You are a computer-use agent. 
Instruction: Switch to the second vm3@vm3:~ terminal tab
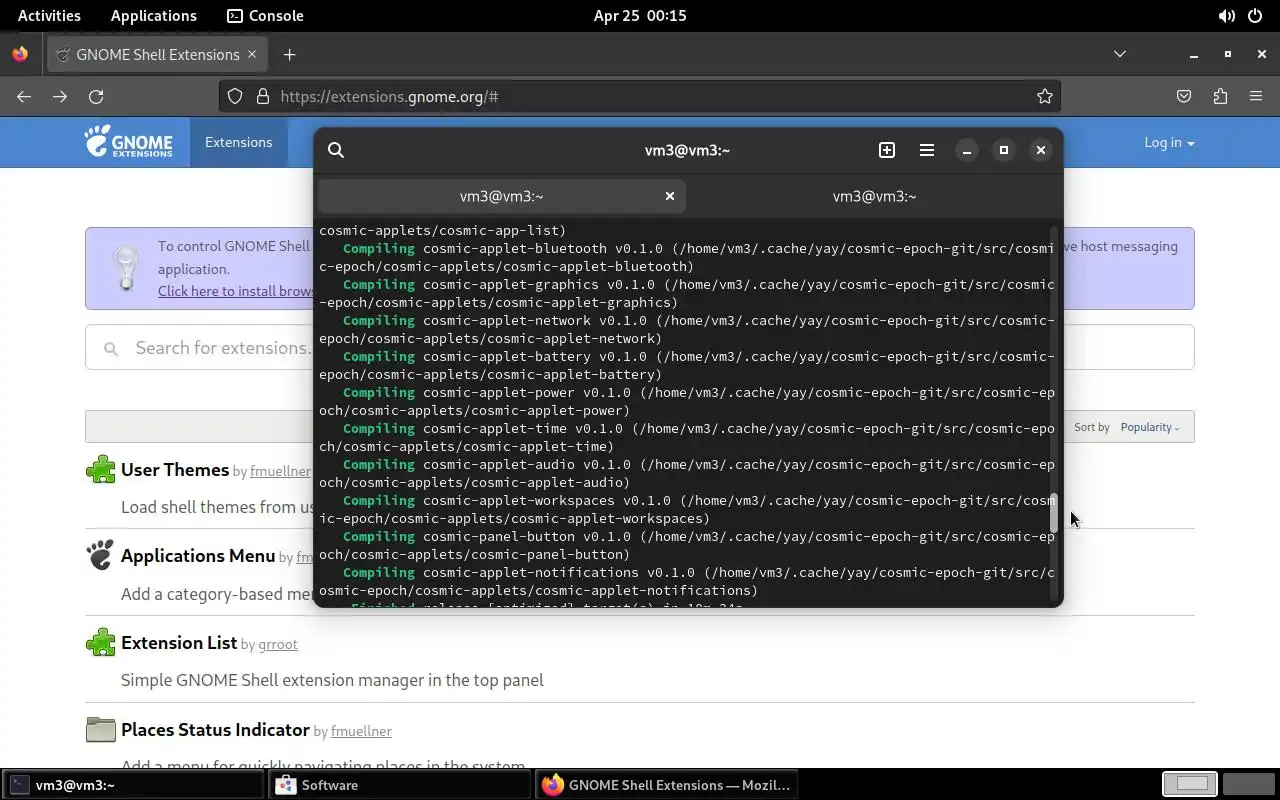point(875,196)
